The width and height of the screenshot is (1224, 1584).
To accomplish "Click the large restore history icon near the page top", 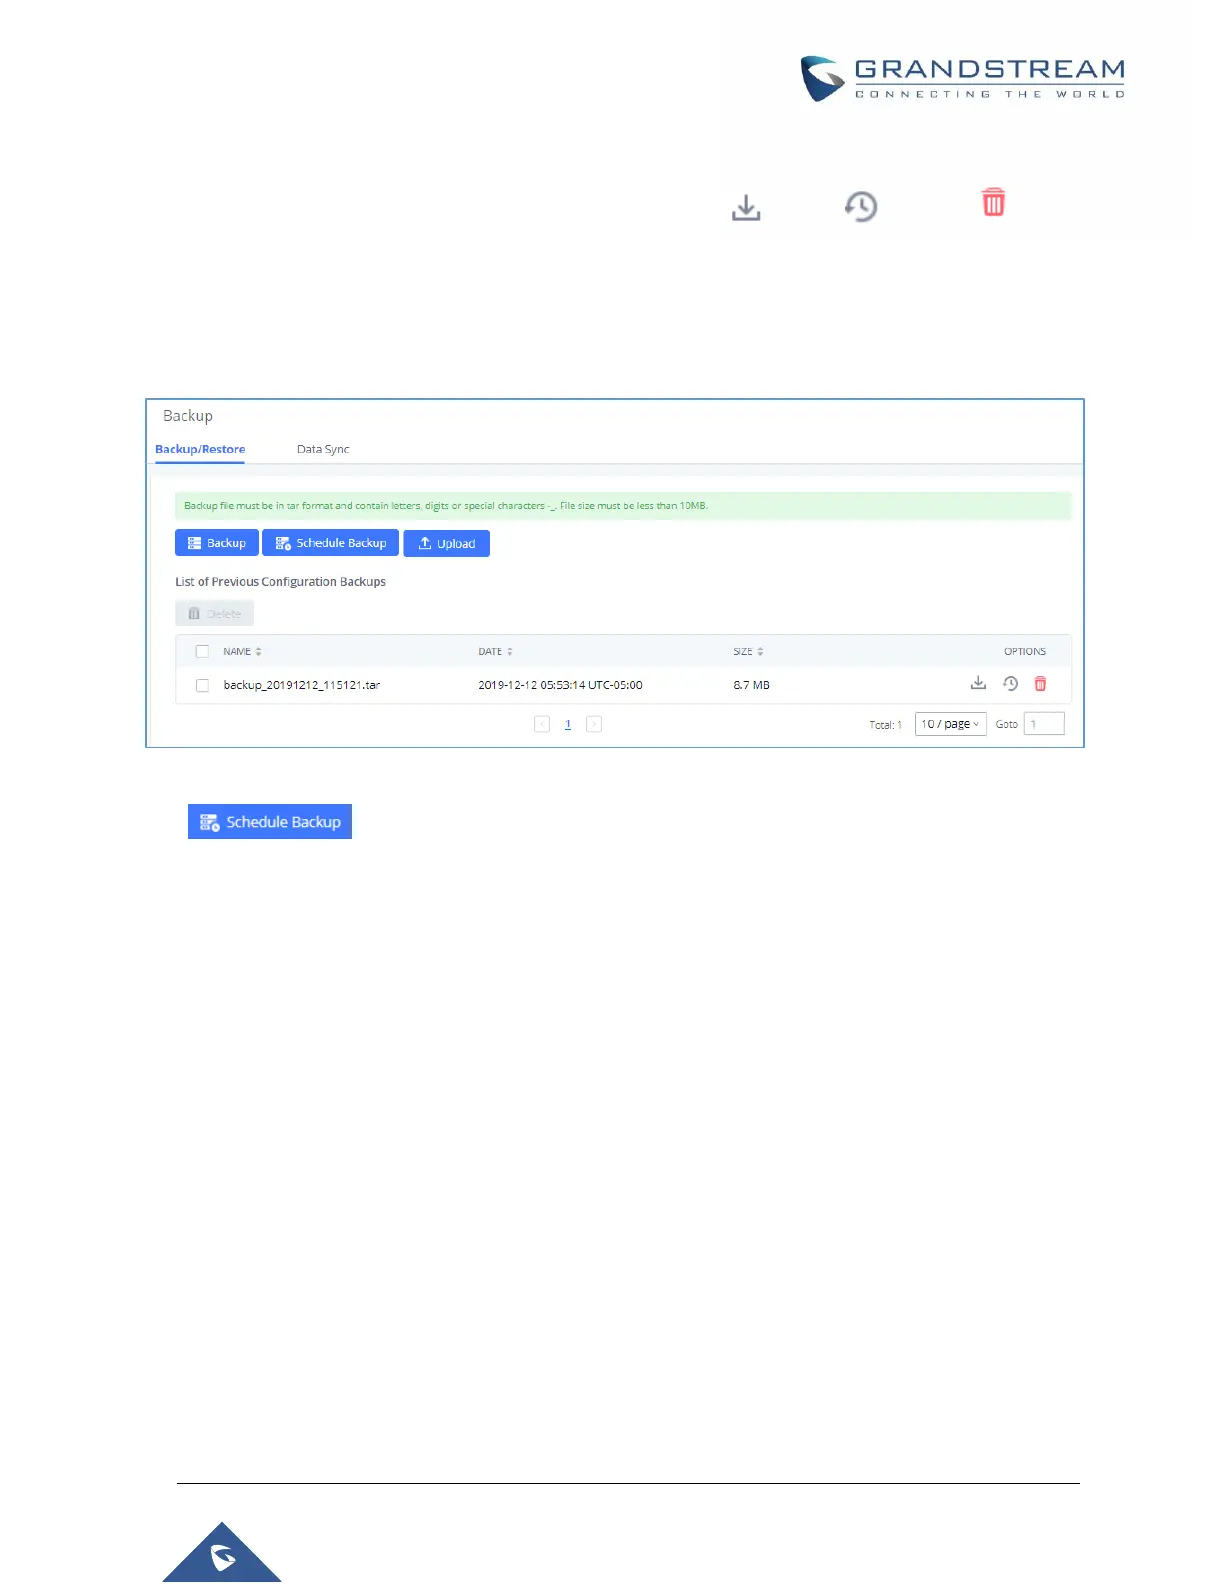I will click(860, 207).
